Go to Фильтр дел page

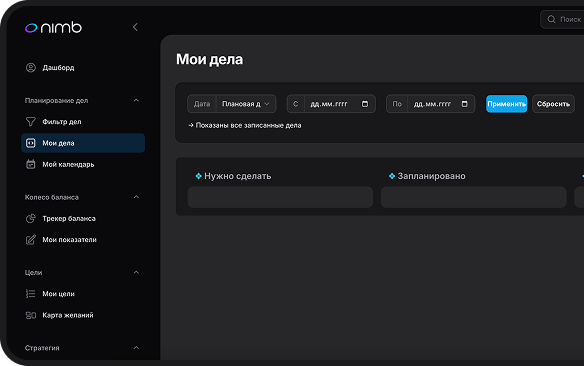coord(62,122)
